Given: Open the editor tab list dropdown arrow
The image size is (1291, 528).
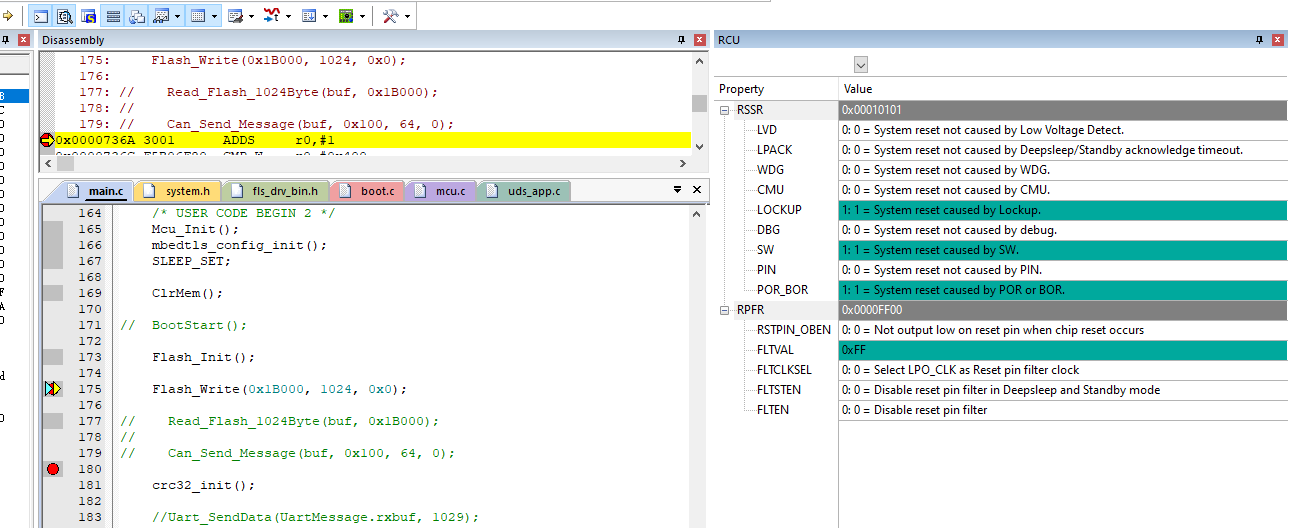Looking at the screenshot, I should 677,189.
